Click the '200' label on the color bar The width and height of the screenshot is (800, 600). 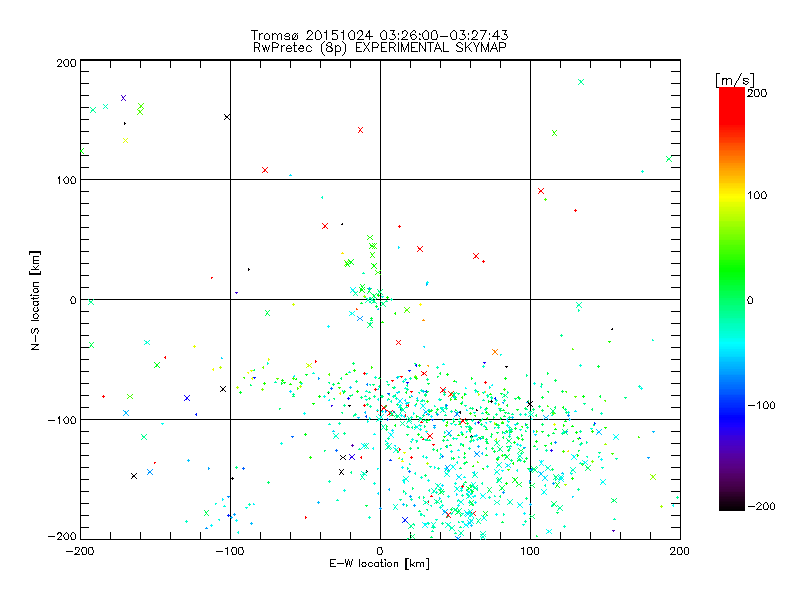(757, 93)
